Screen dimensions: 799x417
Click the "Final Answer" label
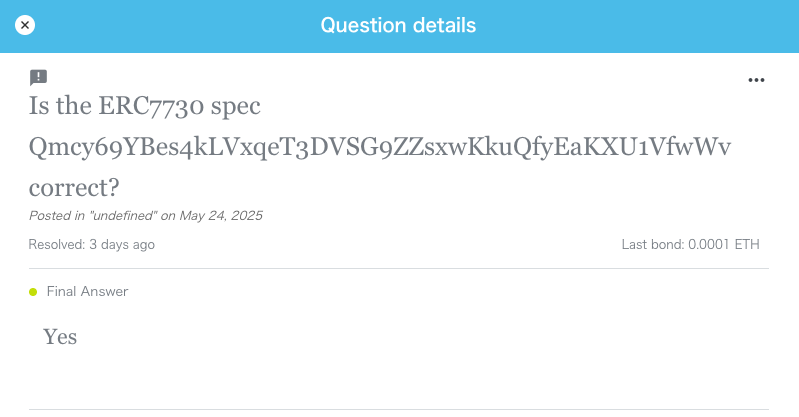click(x=88, y=292)
